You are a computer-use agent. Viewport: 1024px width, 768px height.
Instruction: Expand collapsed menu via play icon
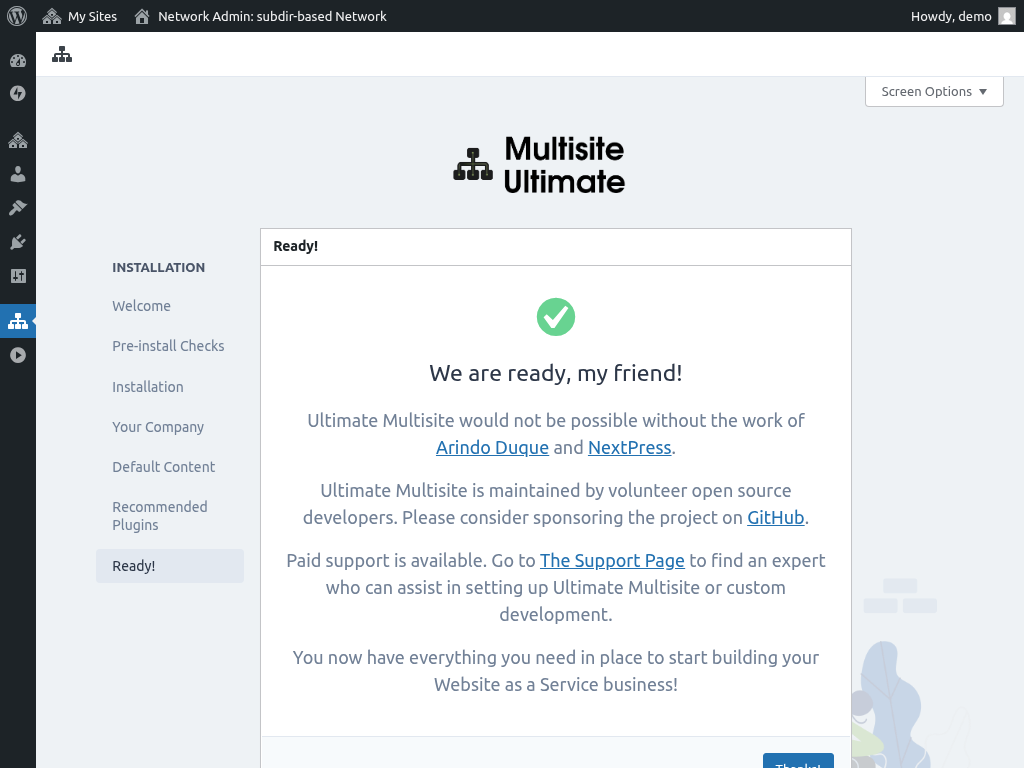[x=18, y=355]
